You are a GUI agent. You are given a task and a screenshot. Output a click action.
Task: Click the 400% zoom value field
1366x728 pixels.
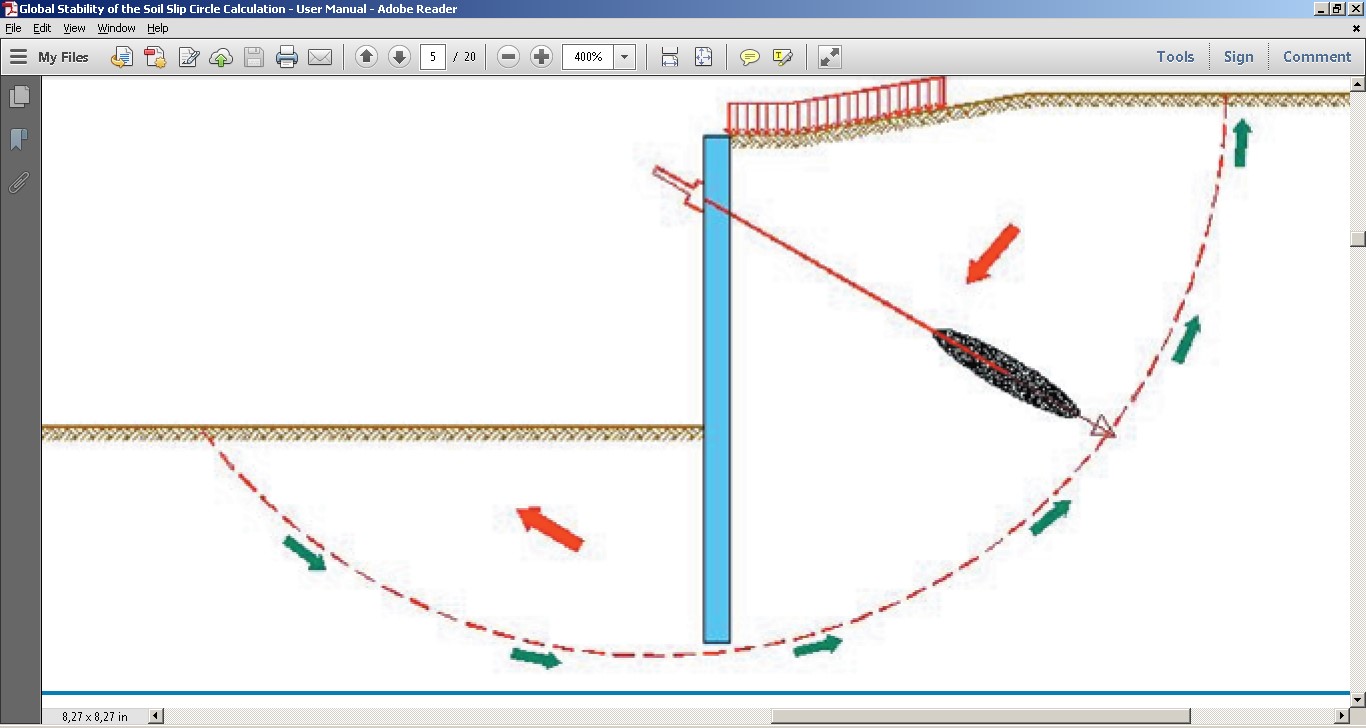588,57
